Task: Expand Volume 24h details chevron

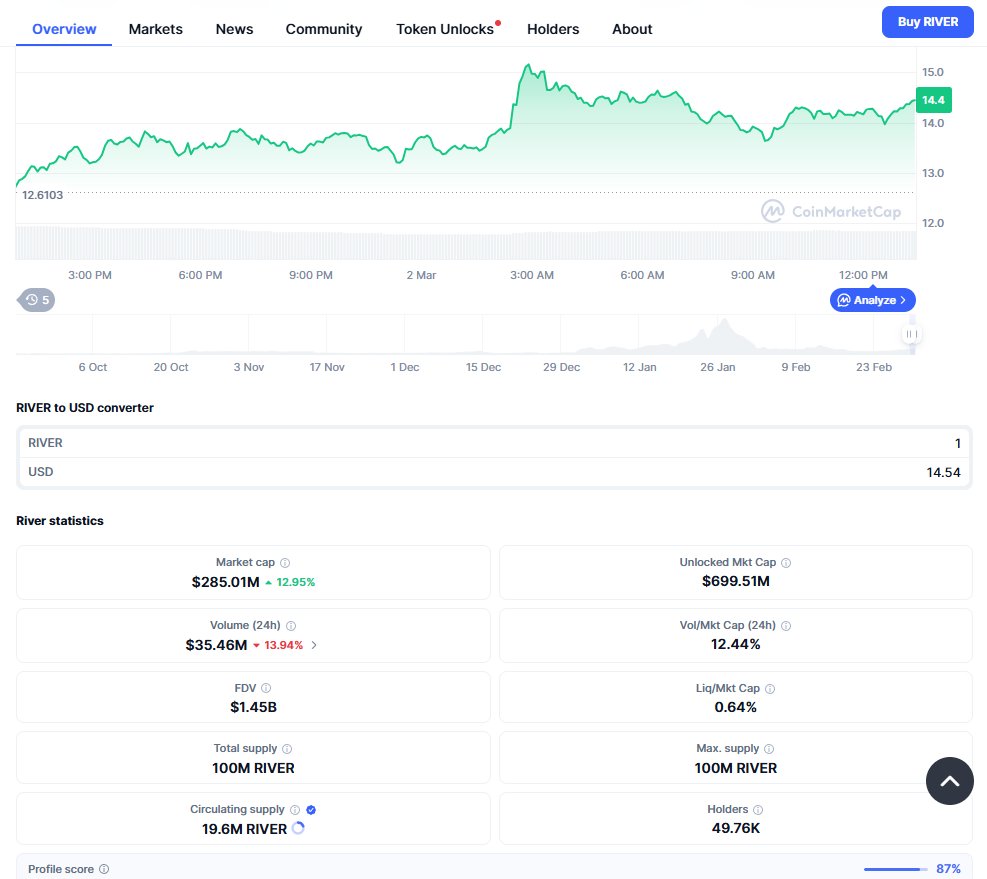Action: pos(314,645)
